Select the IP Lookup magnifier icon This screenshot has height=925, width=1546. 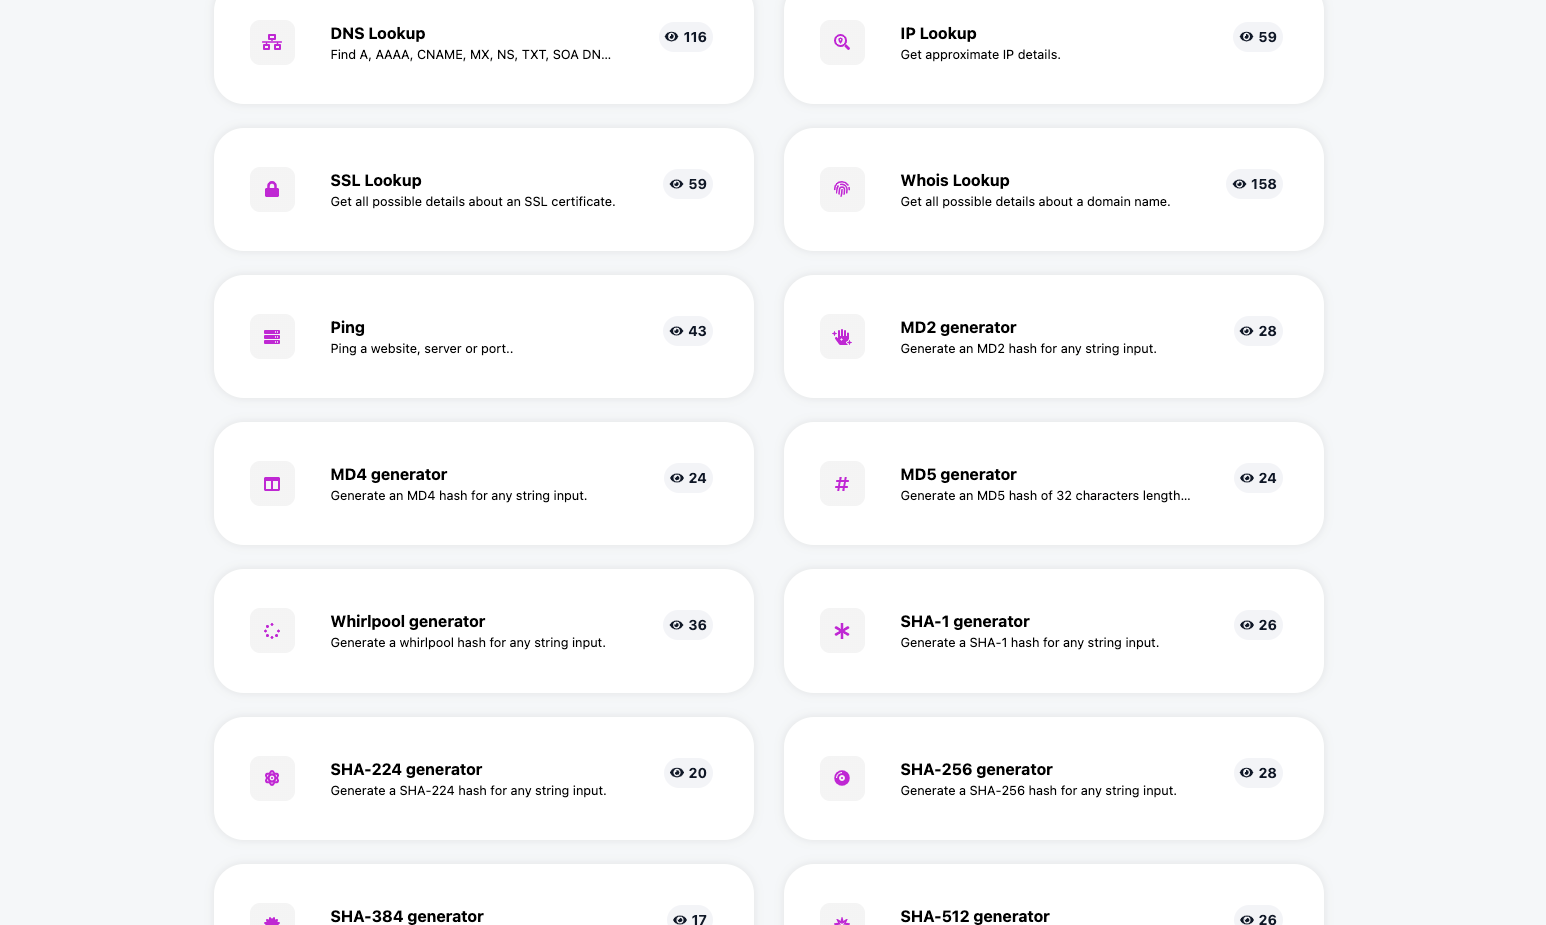tap(842, 42)
